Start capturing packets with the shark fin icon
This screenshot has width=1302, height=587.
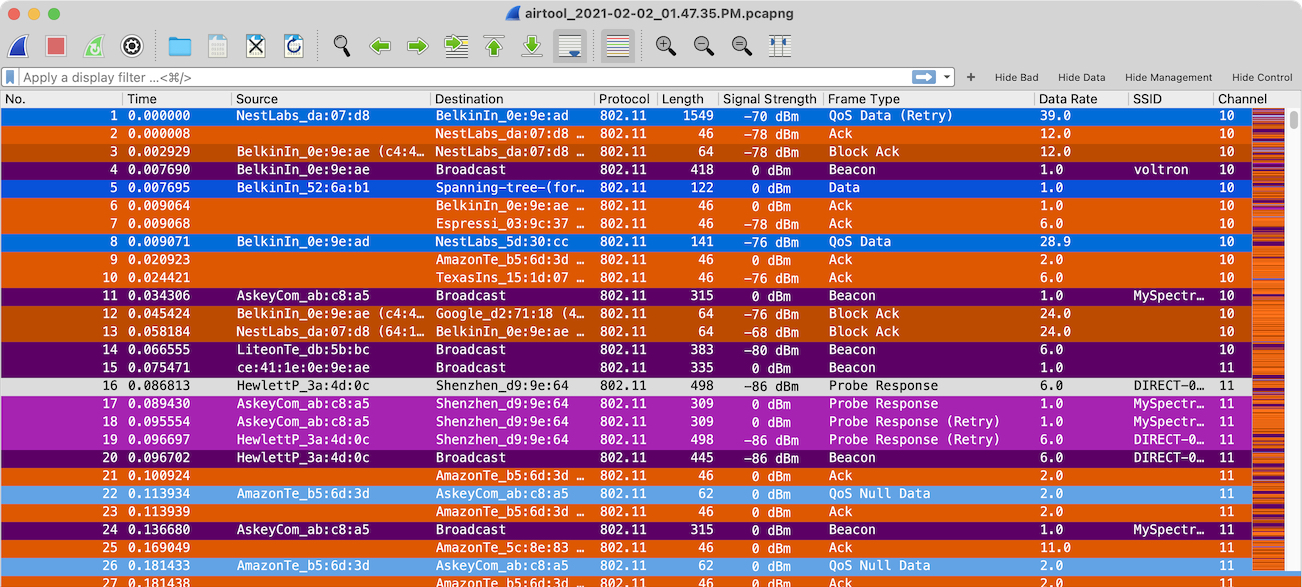tap(18, 46)
